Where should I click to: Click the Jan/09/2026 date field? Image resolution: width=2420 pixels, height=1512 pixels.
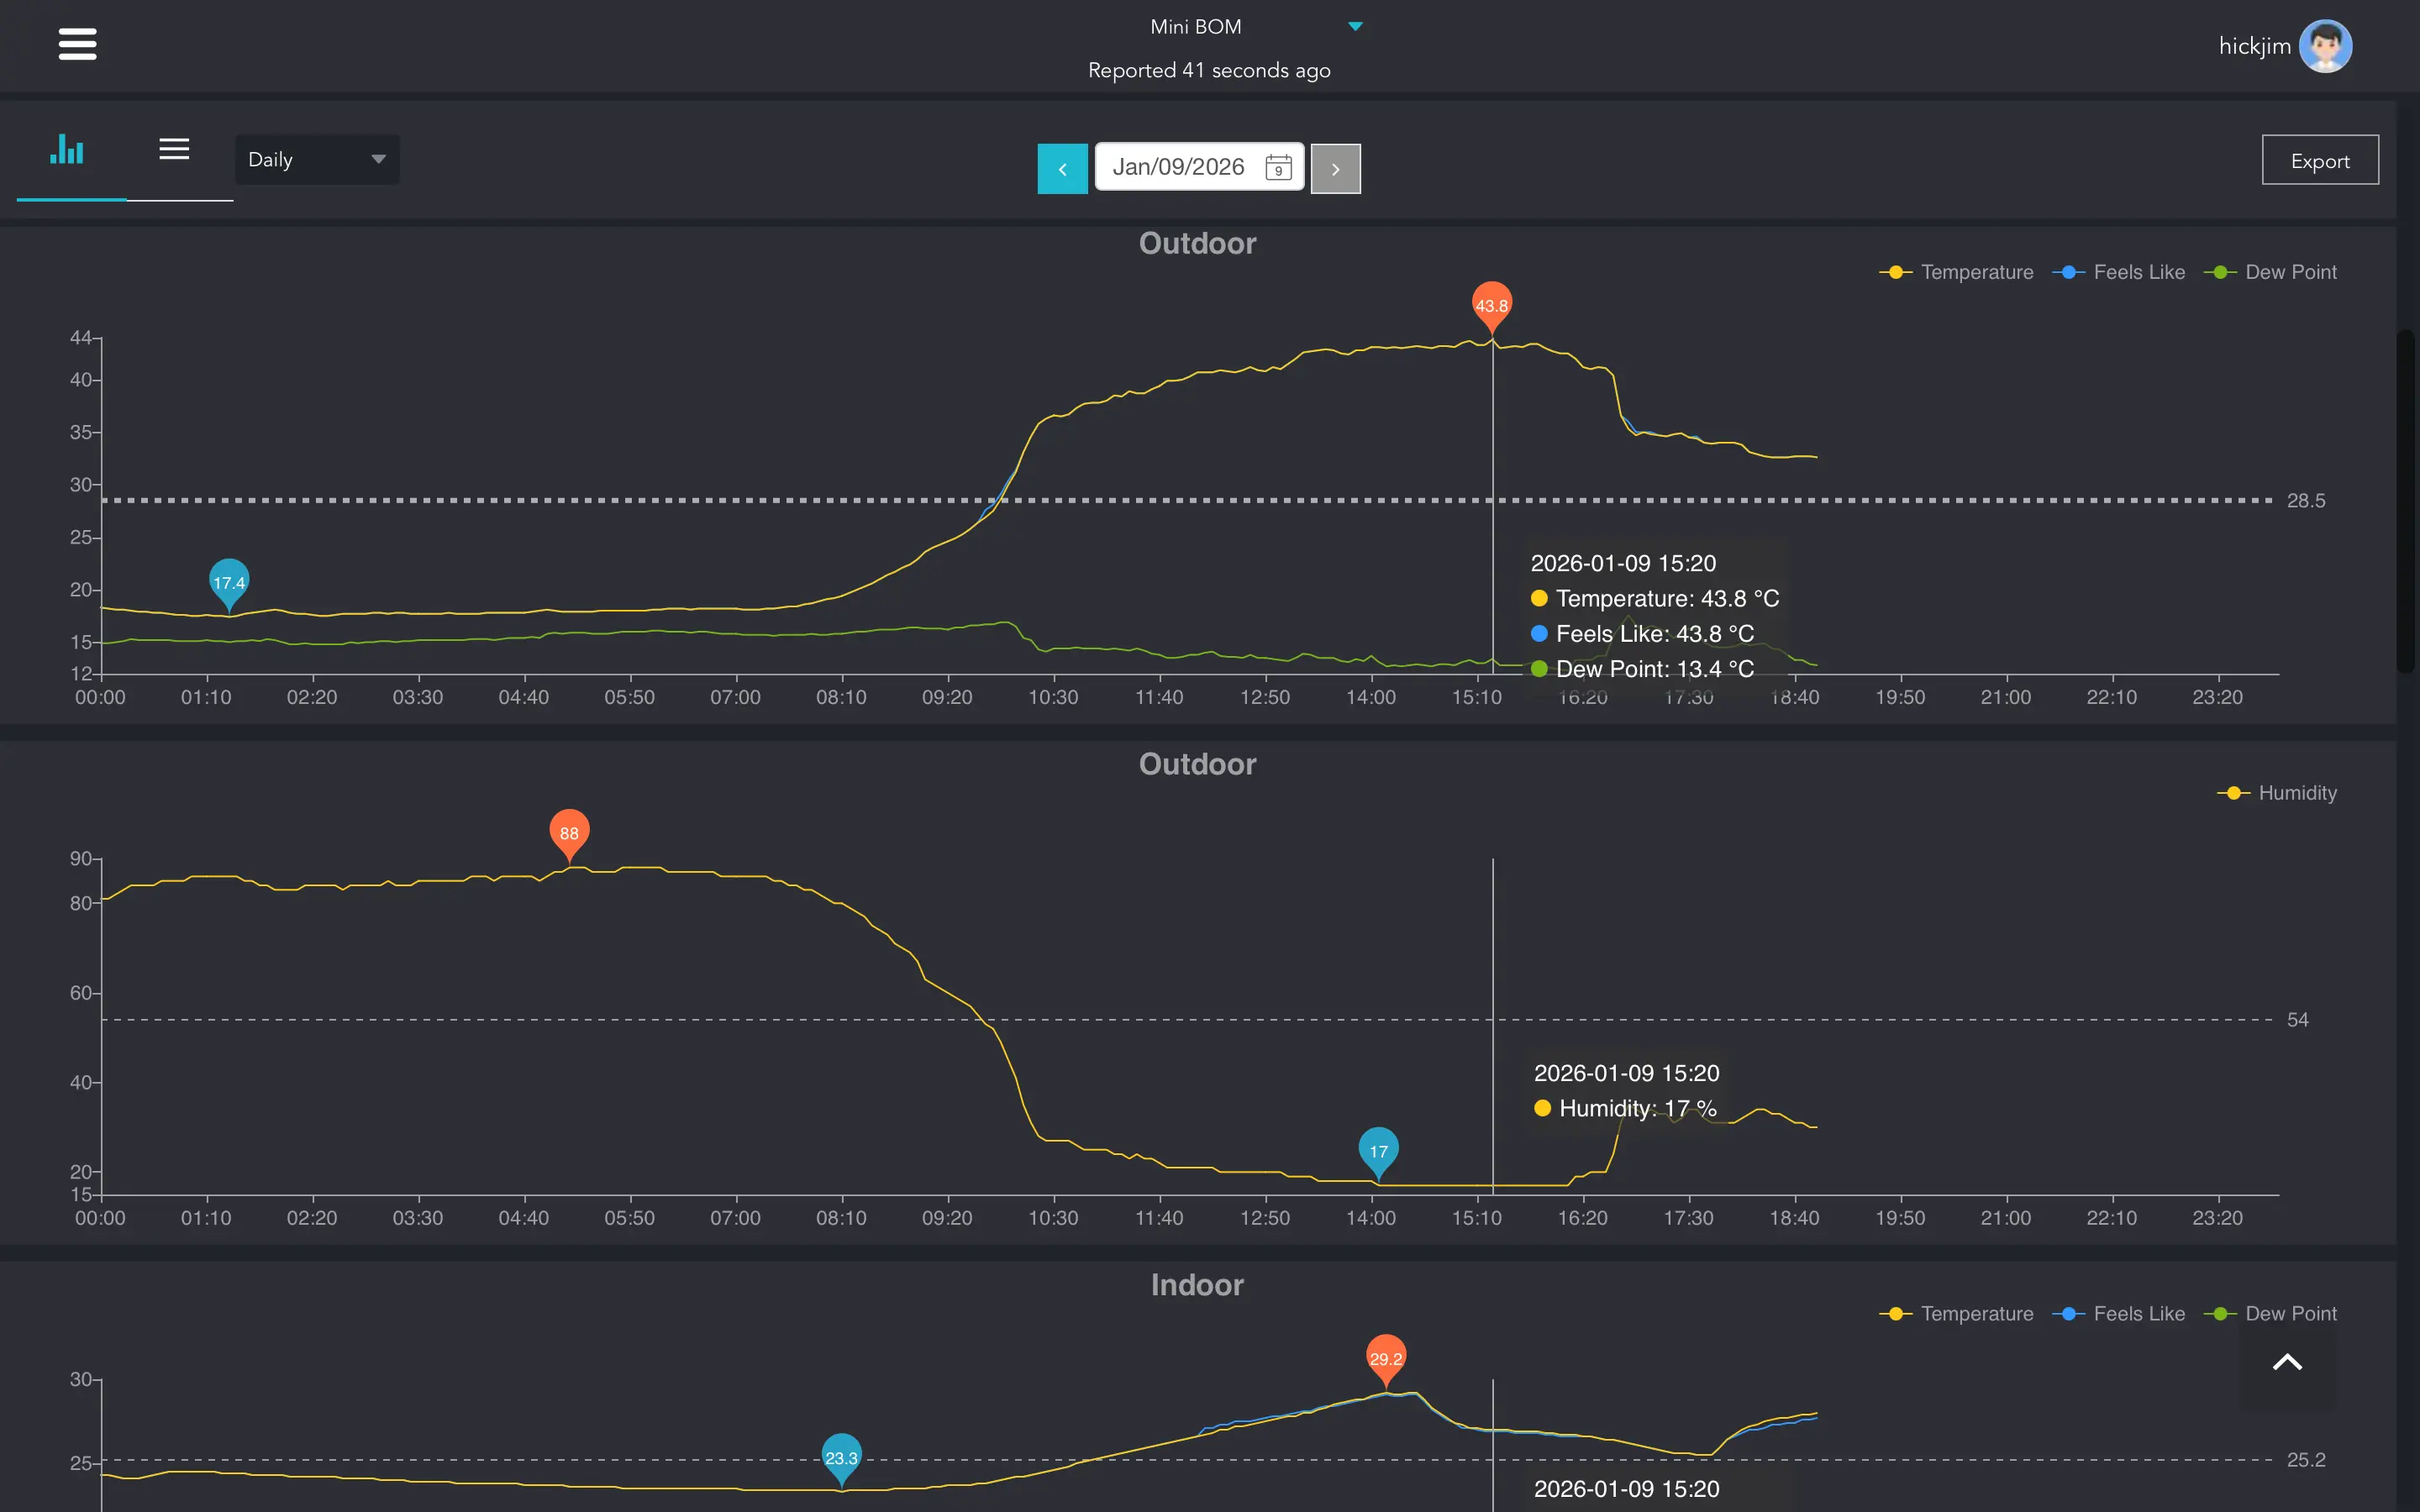(1178, 167)
